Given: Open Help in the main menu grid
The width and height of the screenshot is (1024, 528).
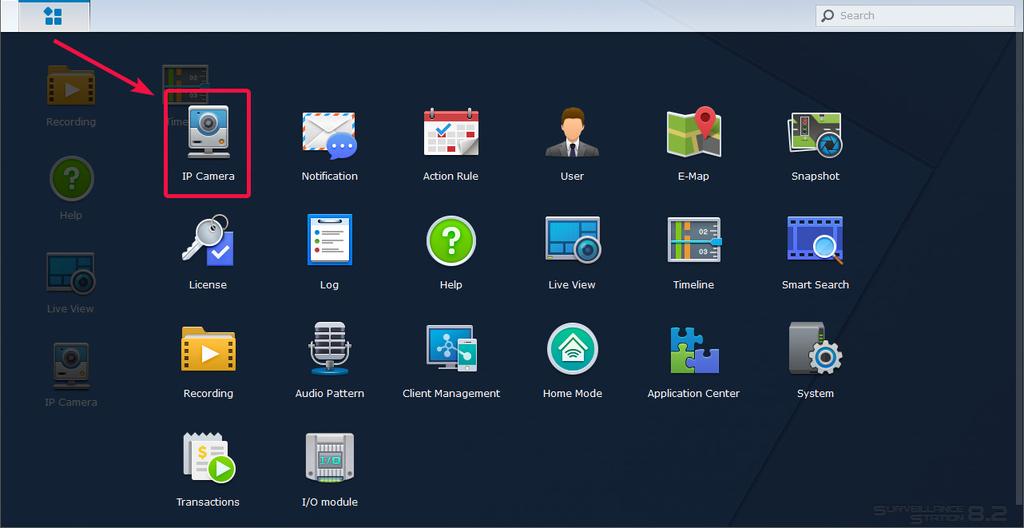Looking at the screenshot, I should point(451,240).
